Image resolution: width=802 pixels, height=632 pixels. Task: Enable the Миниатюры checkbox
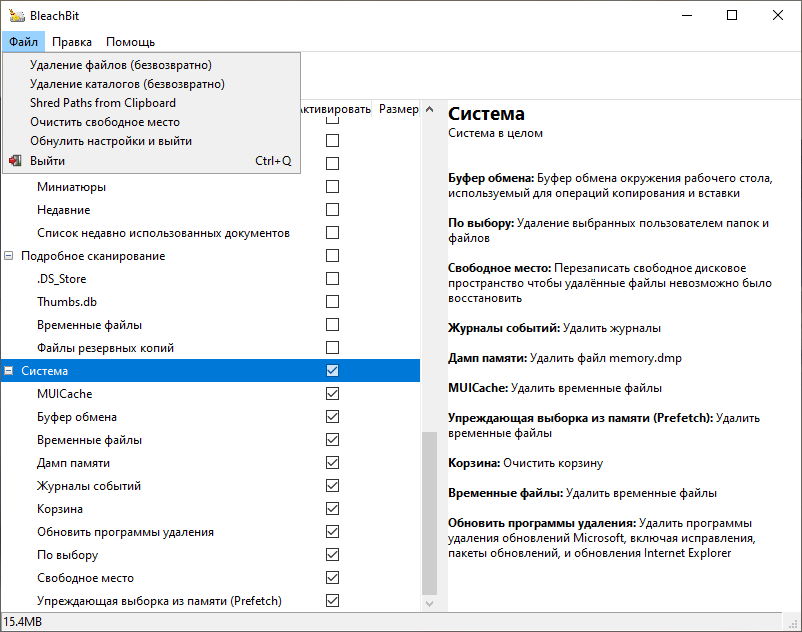click(x=332, y=187)
